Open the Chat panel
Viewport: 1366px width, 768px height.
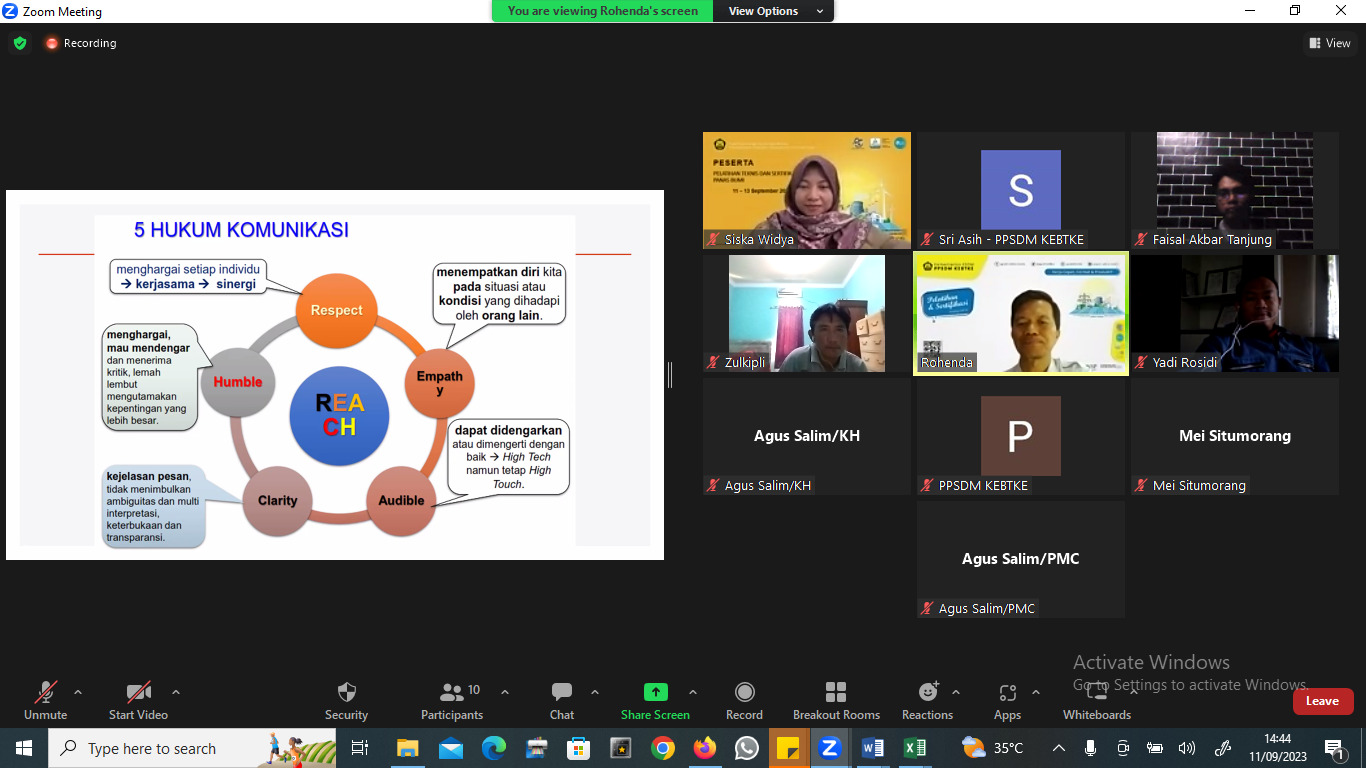(562, 699)
